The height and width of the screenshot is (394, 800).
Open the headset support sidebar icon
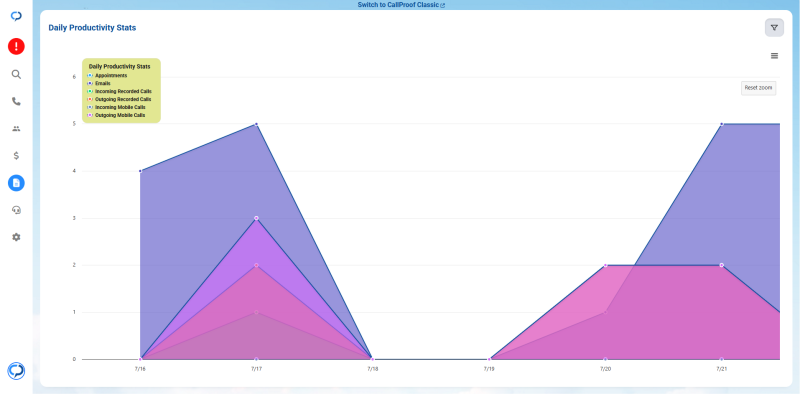click(x=16, y=210)
